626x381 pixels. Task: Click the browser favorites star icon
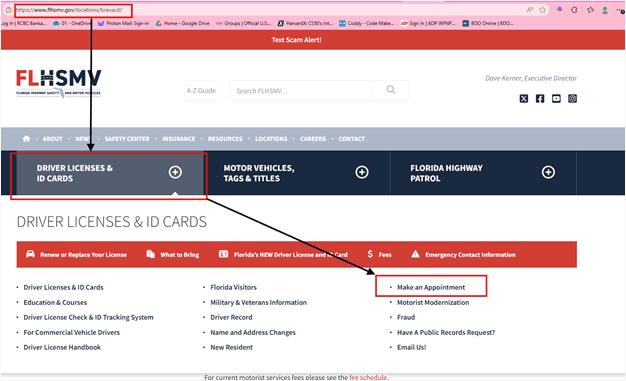click(542, 10)
